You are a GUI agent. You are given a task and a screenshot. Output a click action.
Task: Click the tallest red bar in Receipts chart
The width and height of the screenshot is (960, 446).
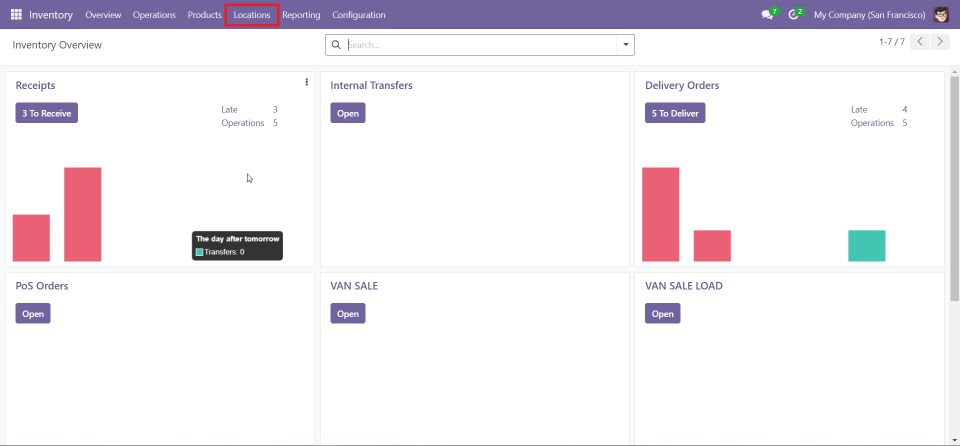click(83, 214)
